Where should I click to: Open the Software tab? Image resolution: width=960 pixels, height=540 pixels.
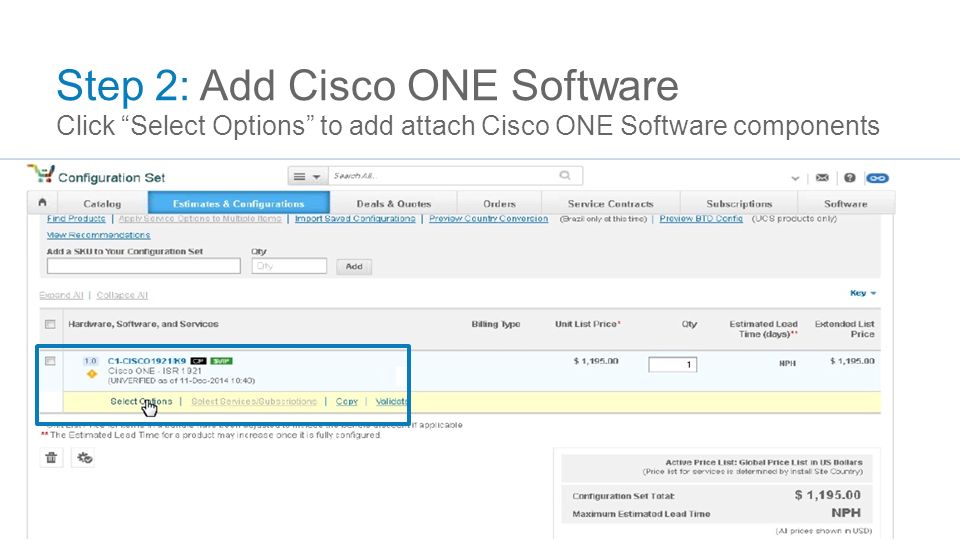(x=846, y=204)
